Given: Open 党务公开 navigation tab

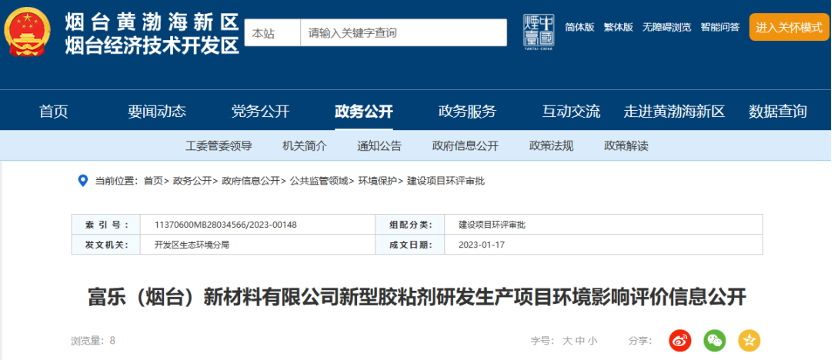Looking at the screenshot, I should click(x=261, y=112).
